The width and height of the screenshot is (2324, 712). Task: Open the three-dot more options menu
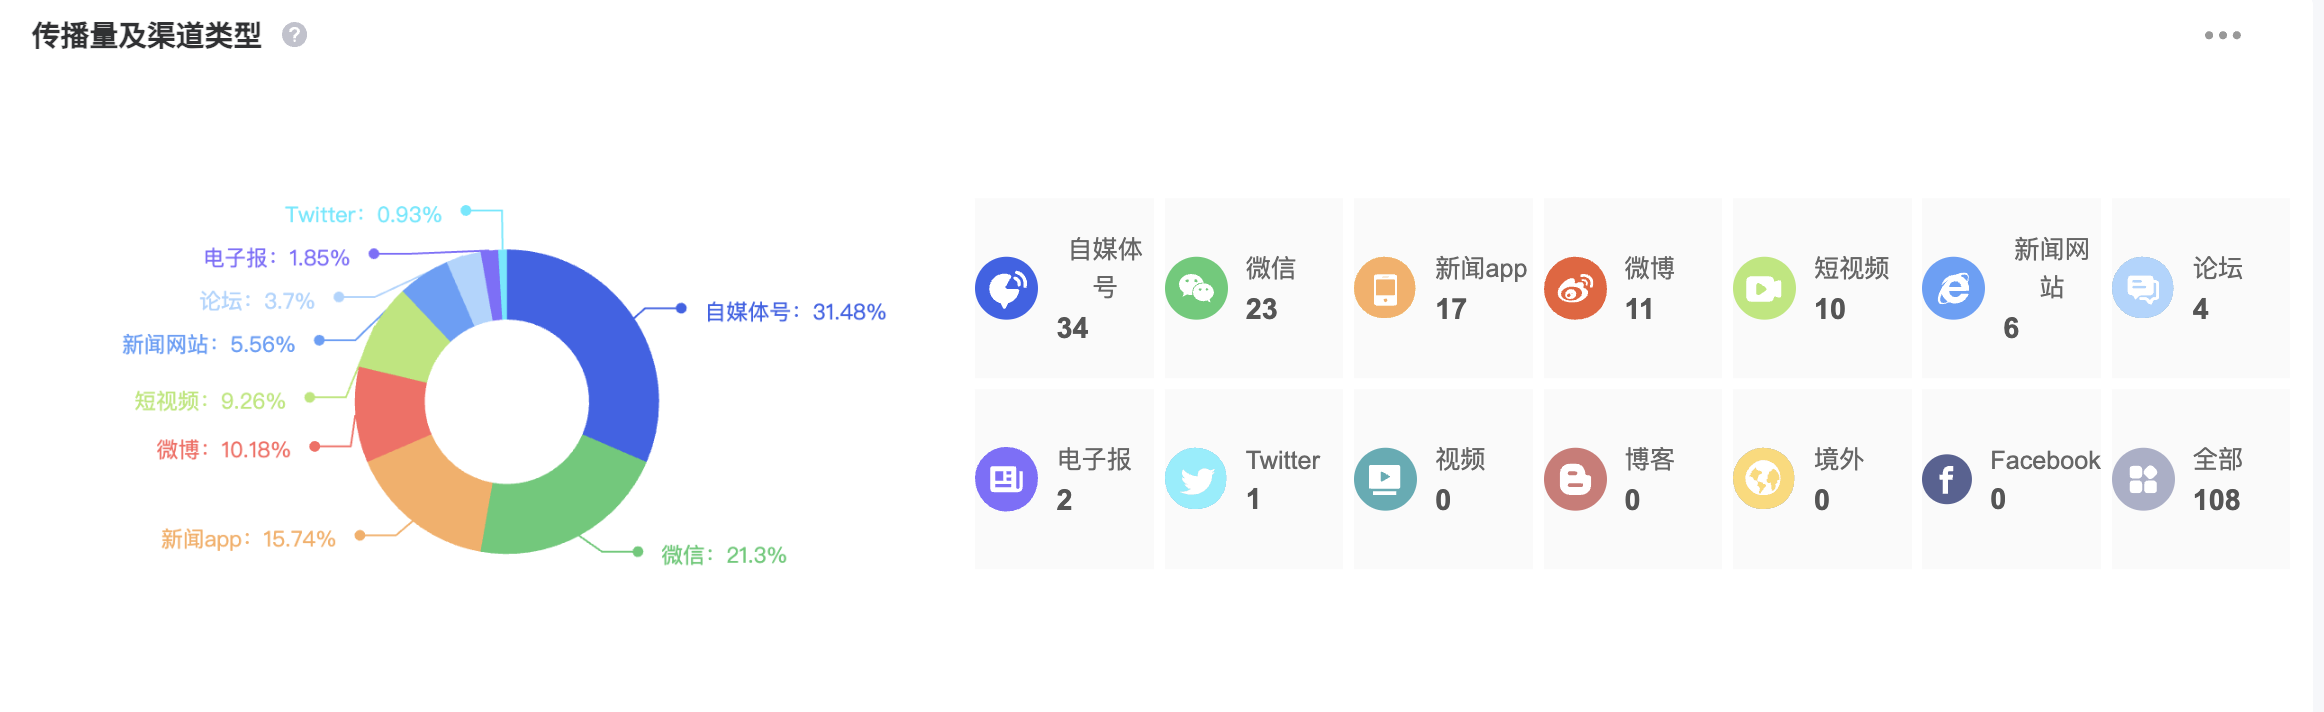point(2222,35)
